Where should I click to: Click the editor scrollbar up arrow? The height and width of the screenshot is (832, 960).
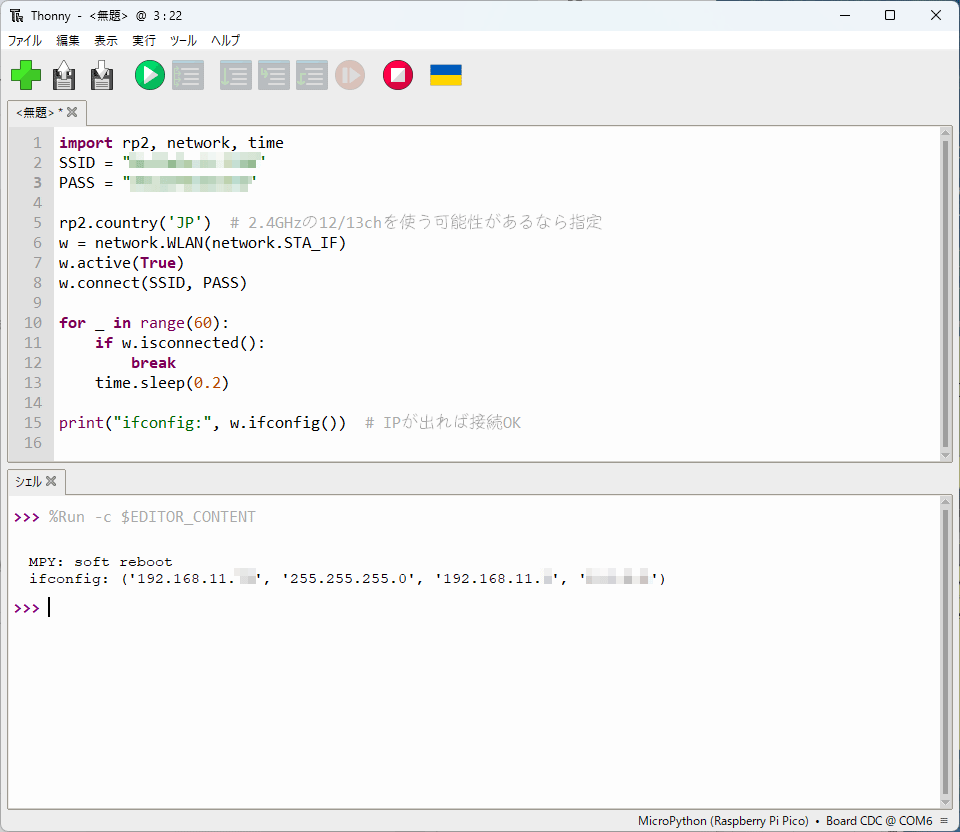tap(945, 132)
